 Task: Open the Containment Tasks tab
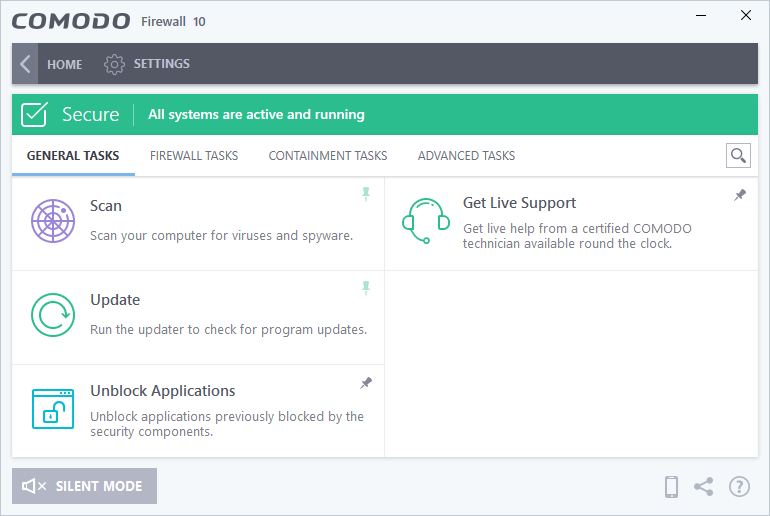click(x=328, y=156)
